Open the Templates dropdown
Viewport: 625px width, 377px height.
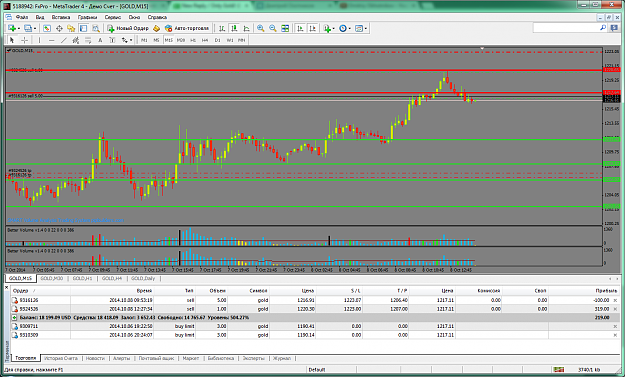[x=361, y=28]
